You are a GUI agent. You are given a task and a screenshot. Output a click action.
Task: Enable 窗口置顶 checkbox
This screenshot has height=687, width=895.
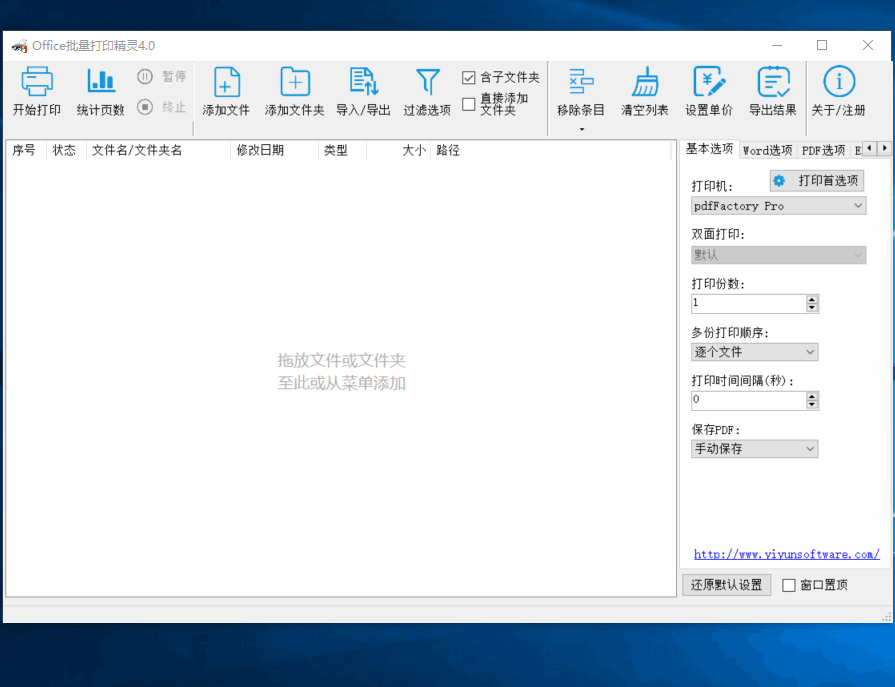[x=789, y=585]
